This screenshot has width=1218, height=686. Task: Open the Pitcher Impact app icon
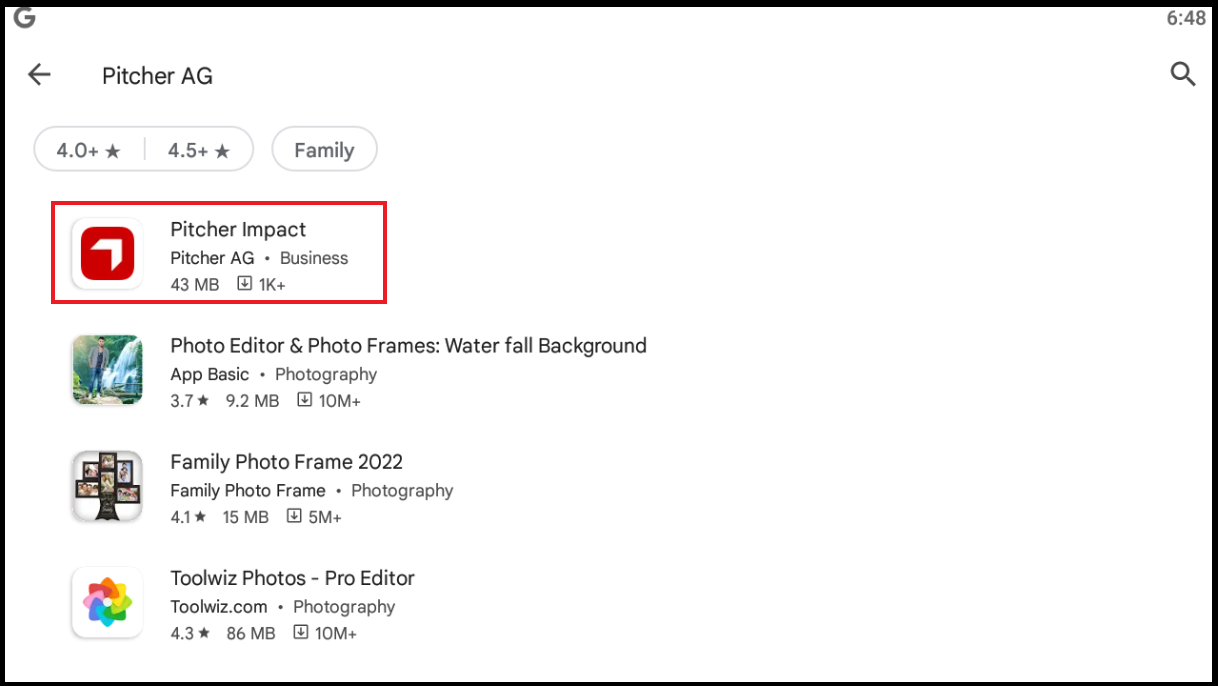107,253
